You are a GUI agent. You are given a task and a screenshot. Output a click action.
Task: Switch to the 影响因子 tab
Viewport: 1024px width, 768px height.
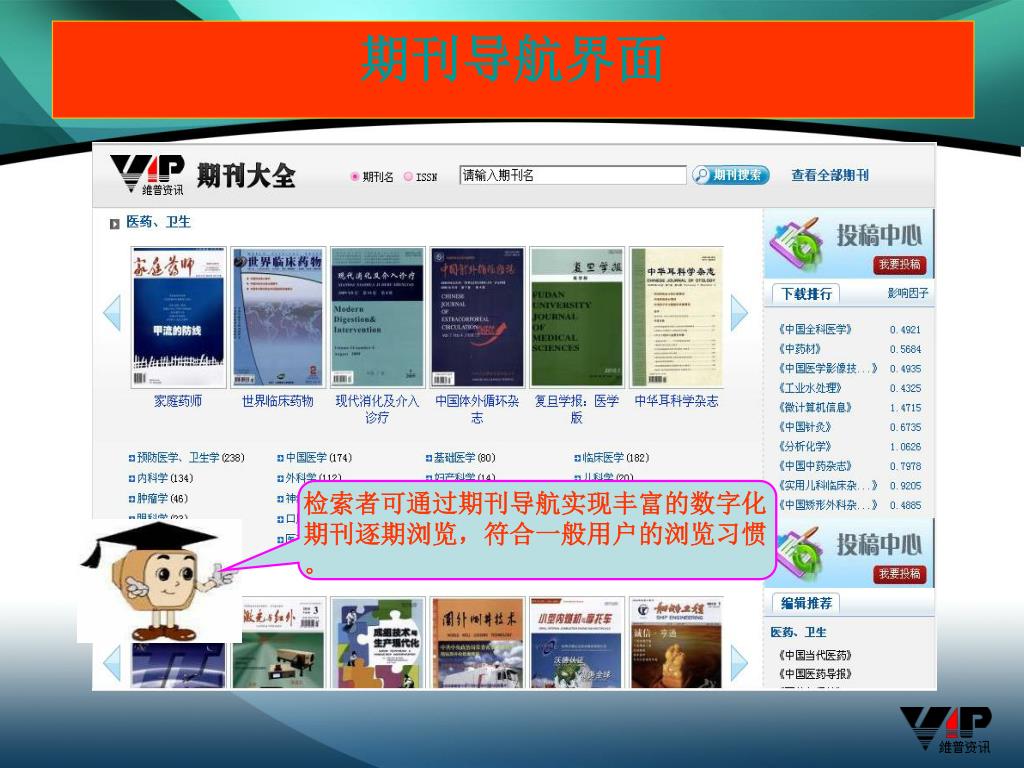tap(908, 293)
